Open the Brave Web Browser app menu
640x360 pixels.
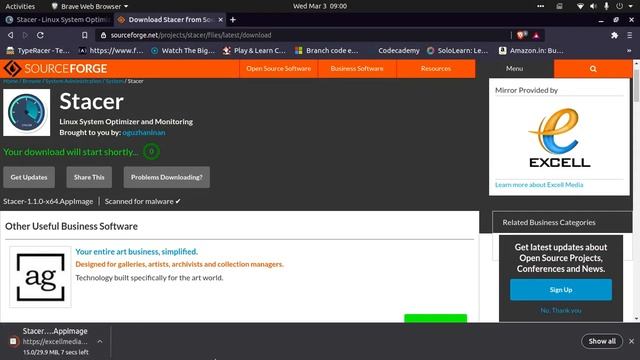90,6
